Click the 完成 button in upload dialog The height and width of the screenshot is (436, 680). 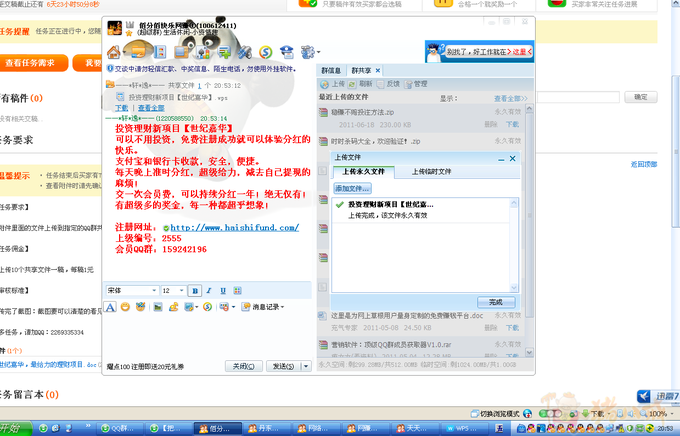point(496,302)
